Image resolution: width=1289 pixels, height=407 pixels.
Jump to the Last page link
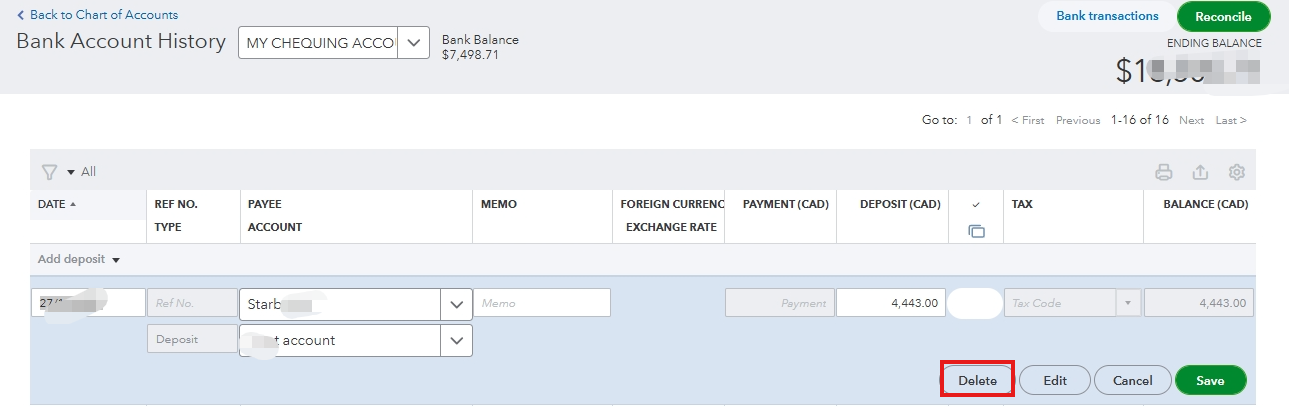pyautogui.click(x=1231, y=120)
